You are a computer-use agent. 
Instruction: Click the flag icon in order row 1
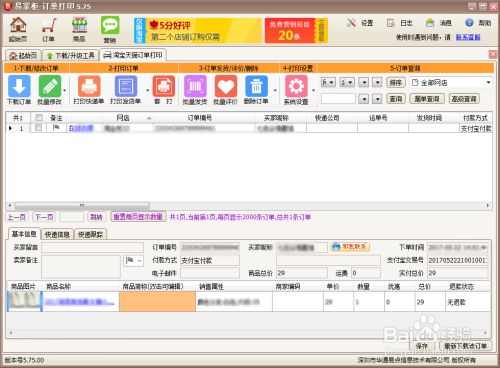coord(56,127)
